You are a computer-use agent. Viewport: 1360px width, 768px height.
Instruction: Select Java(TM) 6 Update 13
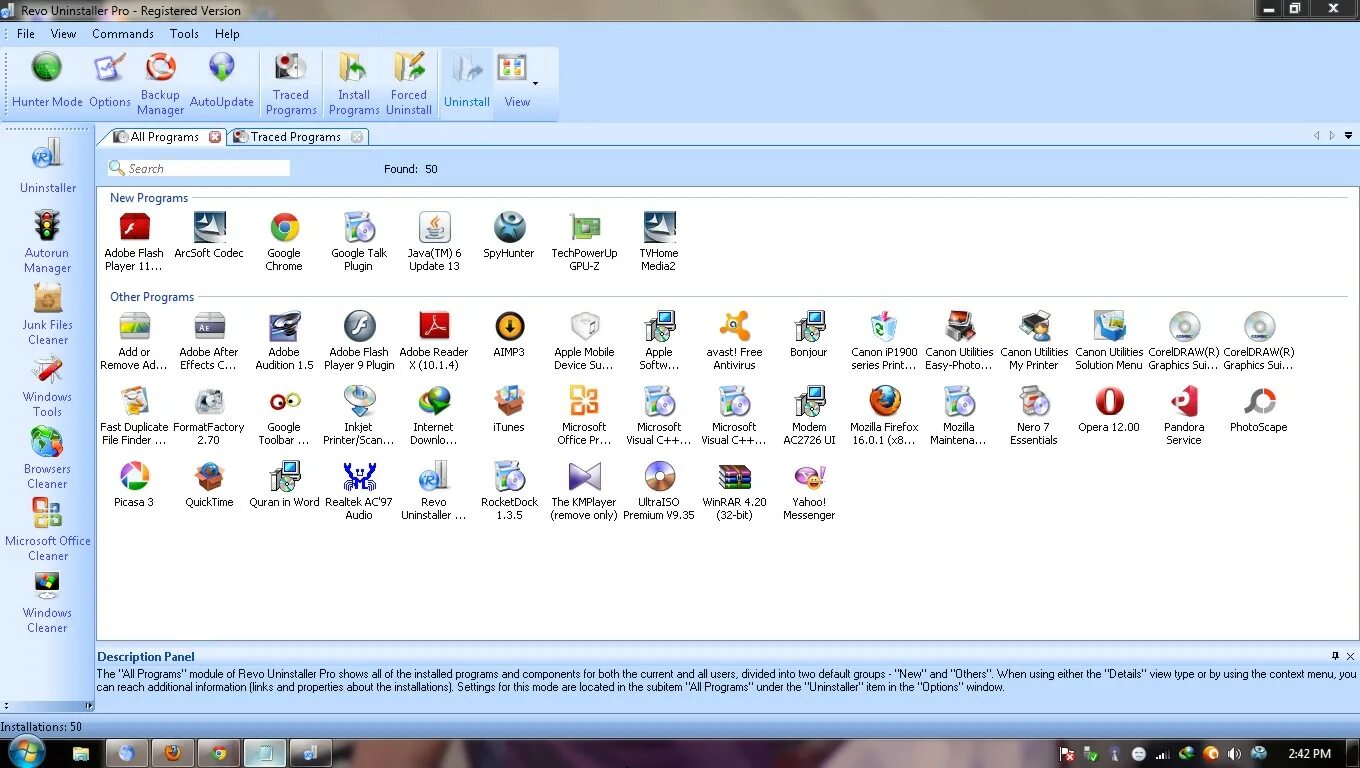click(x=434, y=241)
